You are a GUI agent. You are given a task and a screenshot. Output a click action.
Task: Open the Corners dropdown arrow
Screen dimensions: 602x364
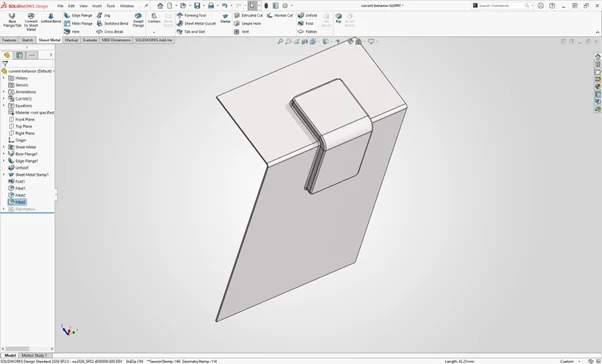[x=154, y=32]
